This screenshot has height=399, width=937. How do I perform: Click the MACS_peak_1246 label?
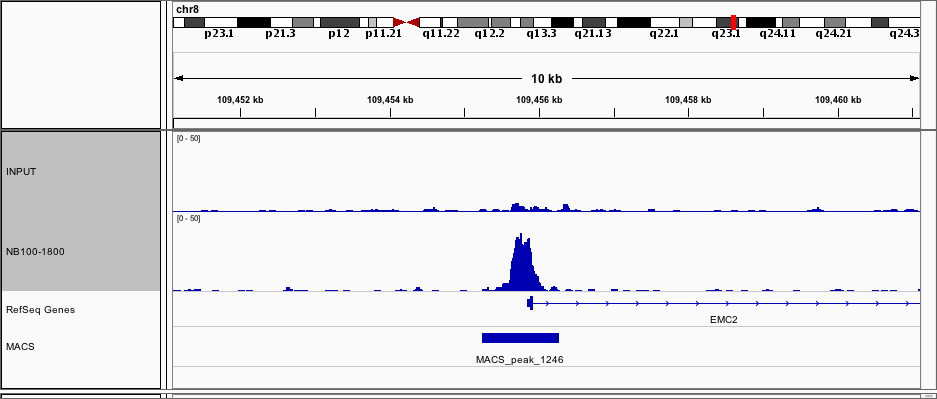[519, 360]
